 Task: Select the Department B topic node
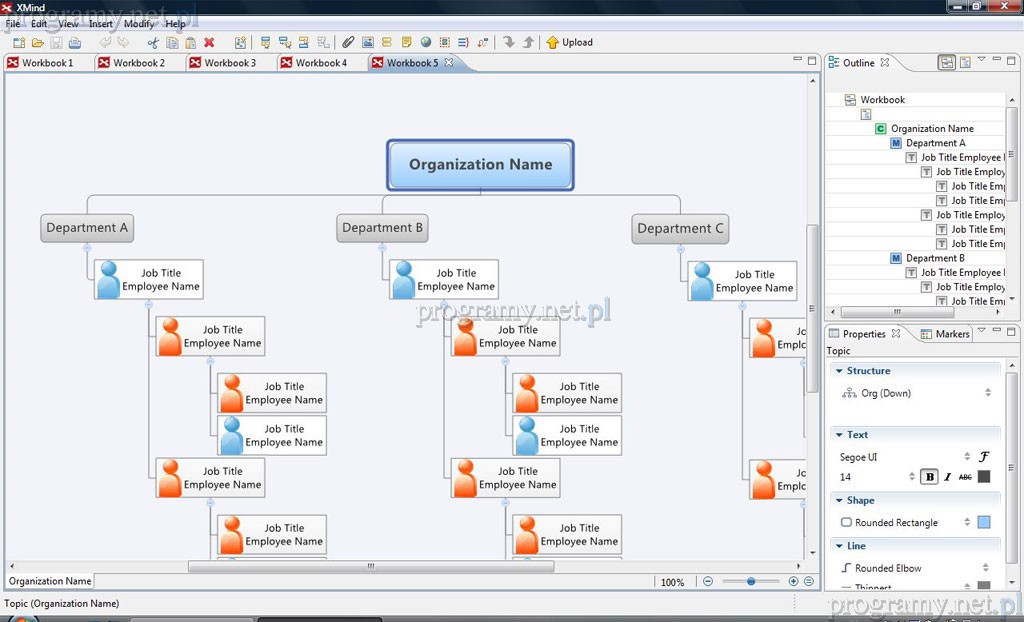pos(382,228)
